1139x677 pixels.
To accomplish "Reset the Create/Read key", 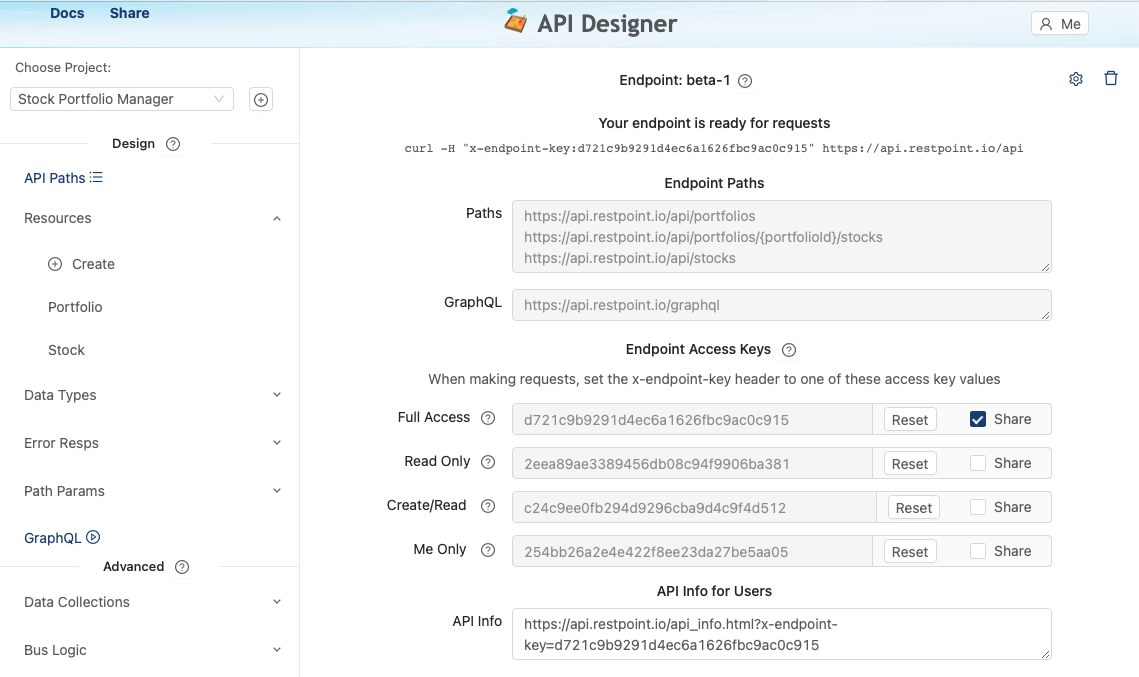I will pyautogui.click(x=914, y=508).
